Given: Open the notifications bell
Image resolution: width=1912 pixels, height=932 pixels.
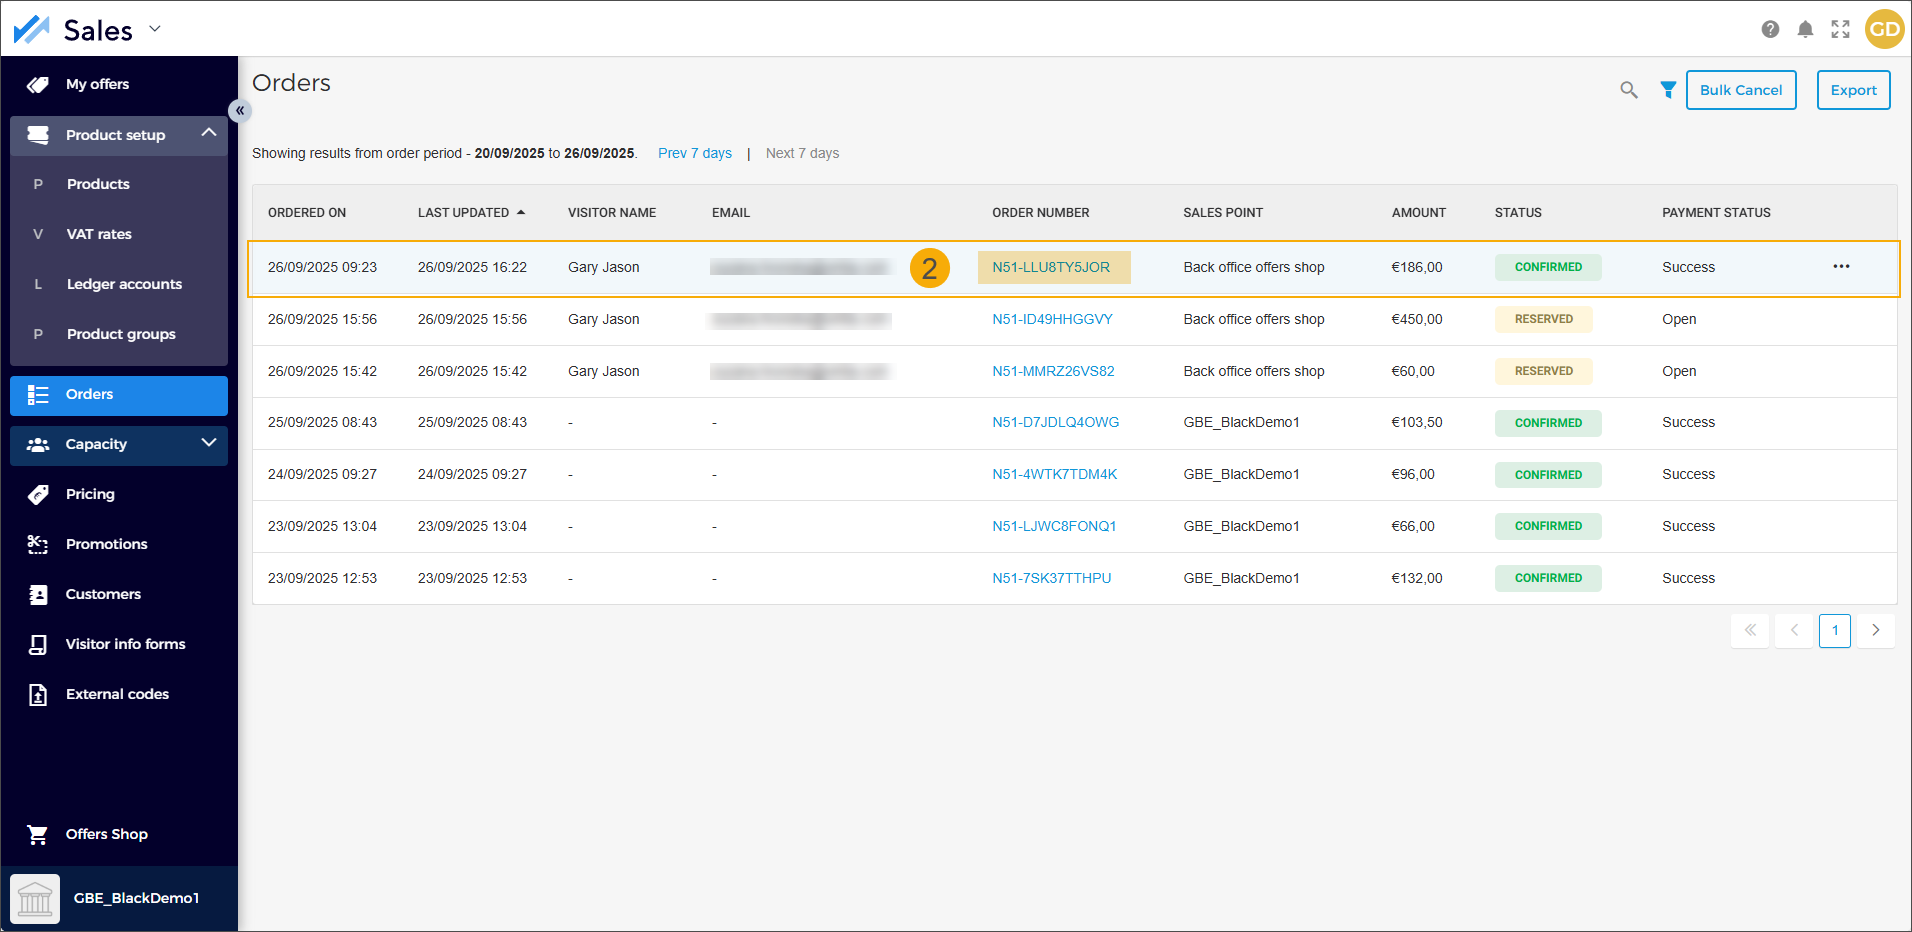Looking at the screenshot, I should (1805, 29).
